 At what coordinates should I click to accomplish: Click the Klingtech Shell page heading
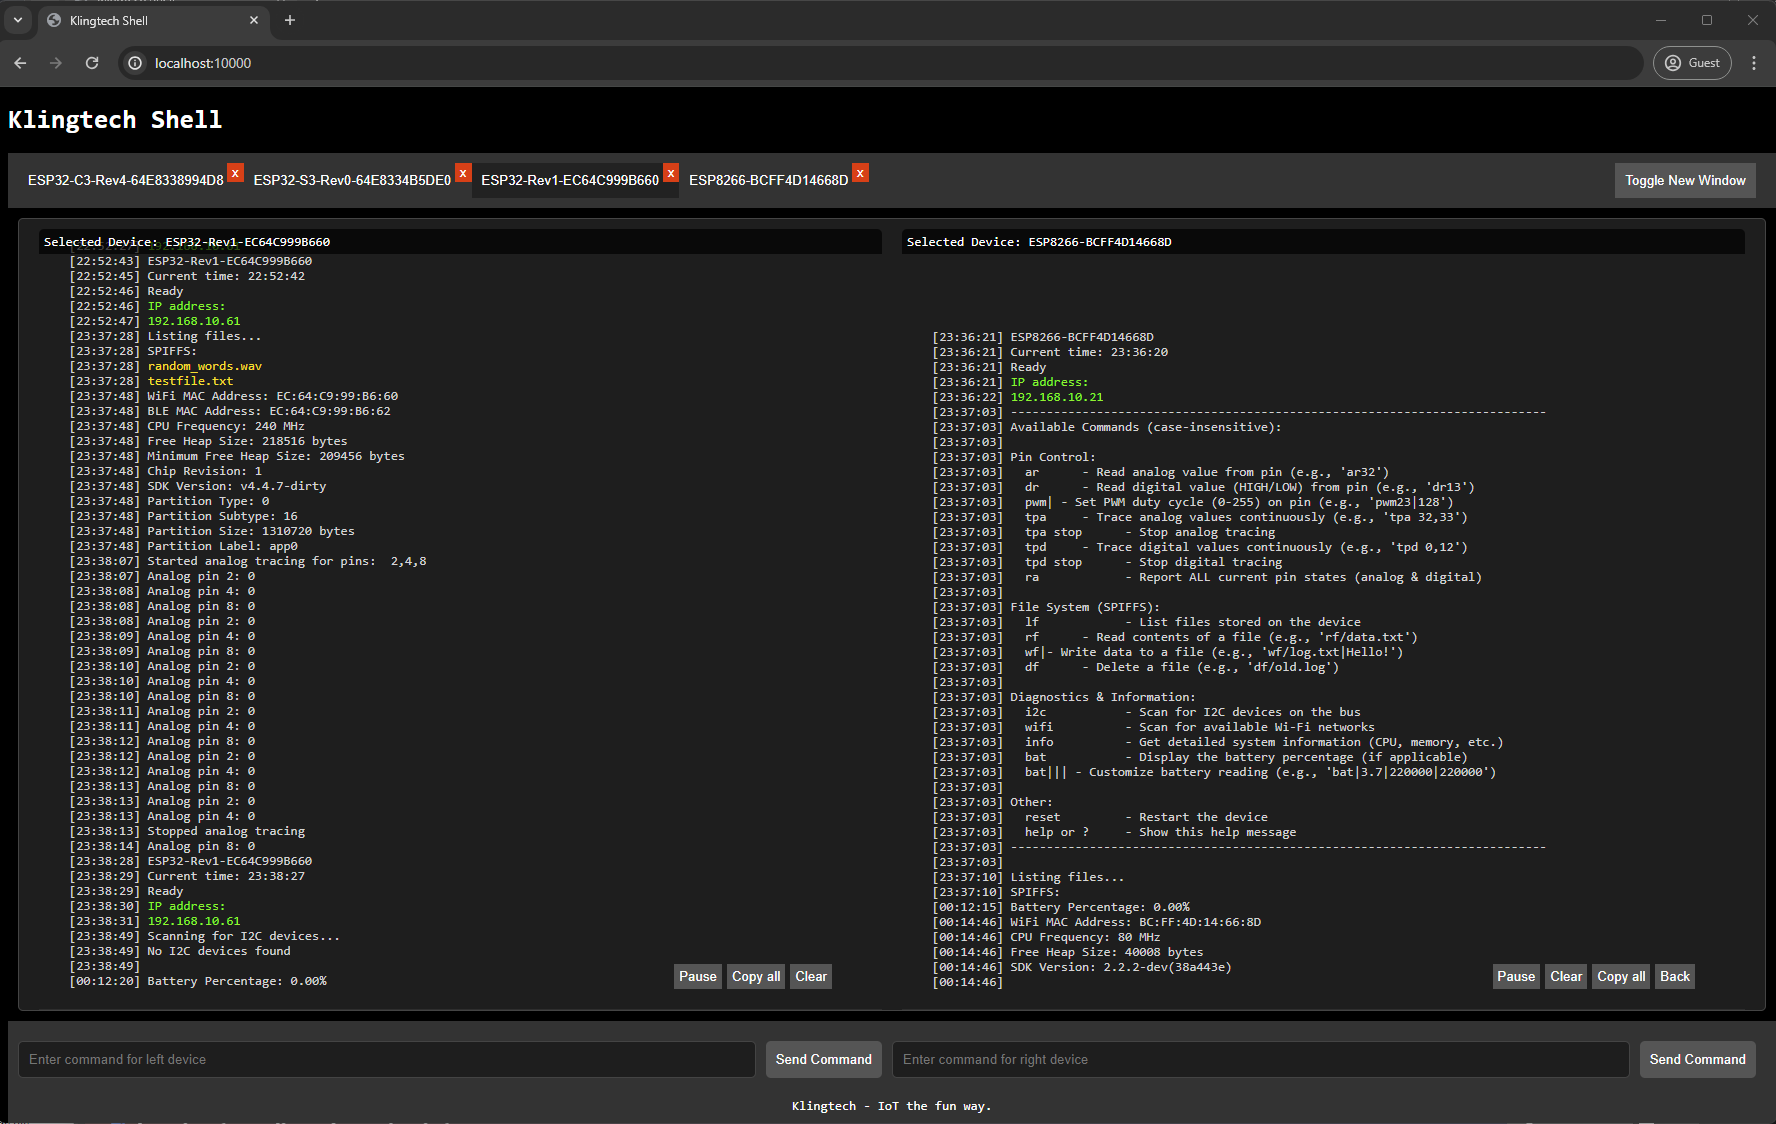[115, 120]
